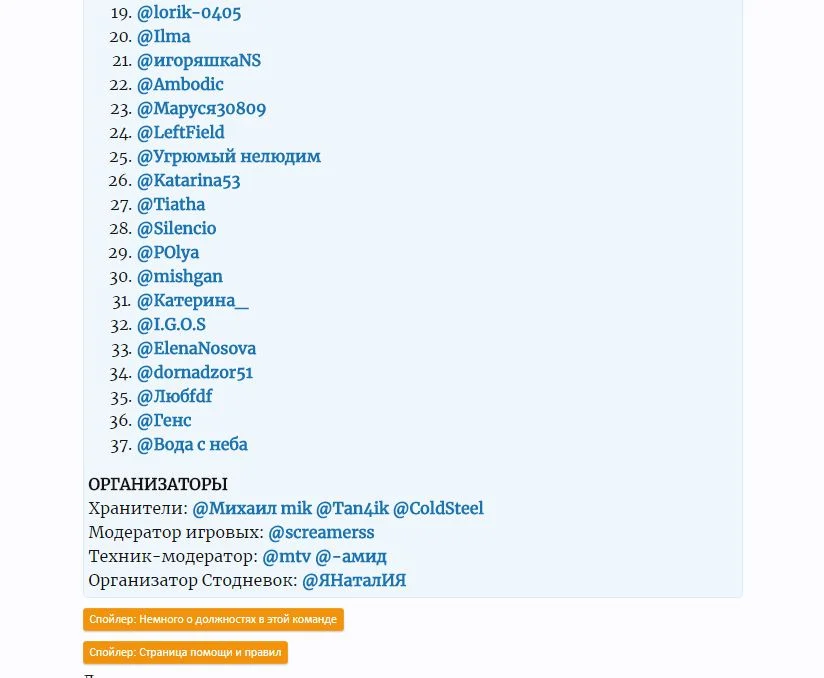Click the @Ilma mention link
The image size is (824, 678).
click(164, 37)
